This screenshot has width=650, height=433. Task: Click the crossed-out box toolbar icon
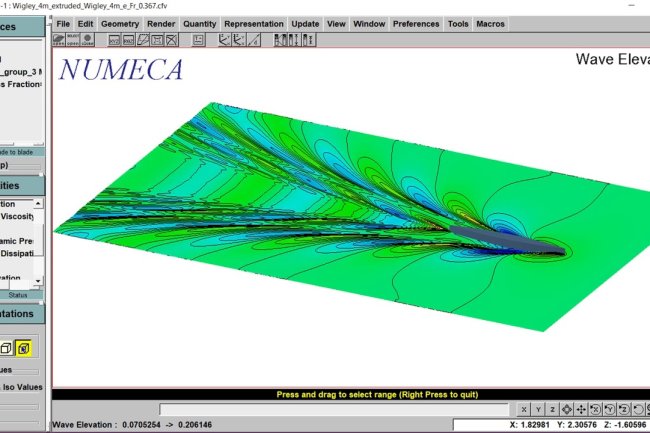pos(172,40)
